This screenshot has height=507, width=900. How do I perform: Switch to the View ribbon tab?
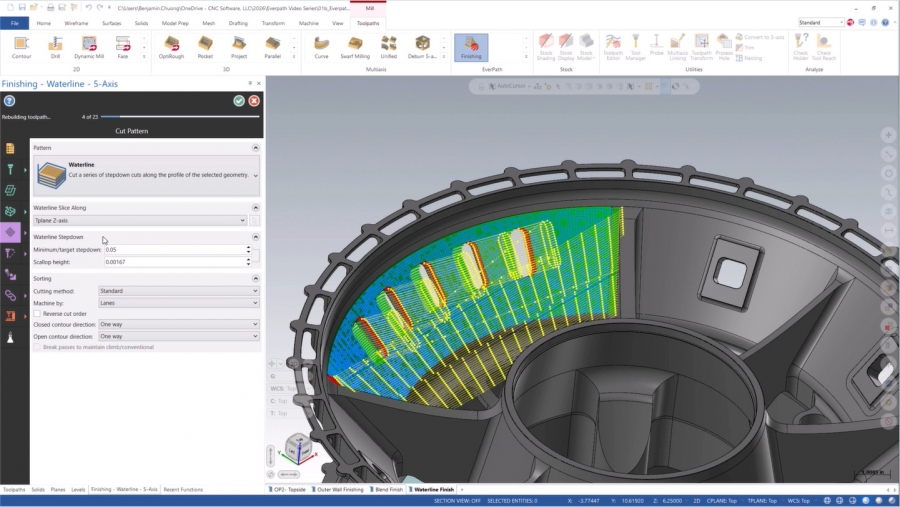(x=338, y=24)
